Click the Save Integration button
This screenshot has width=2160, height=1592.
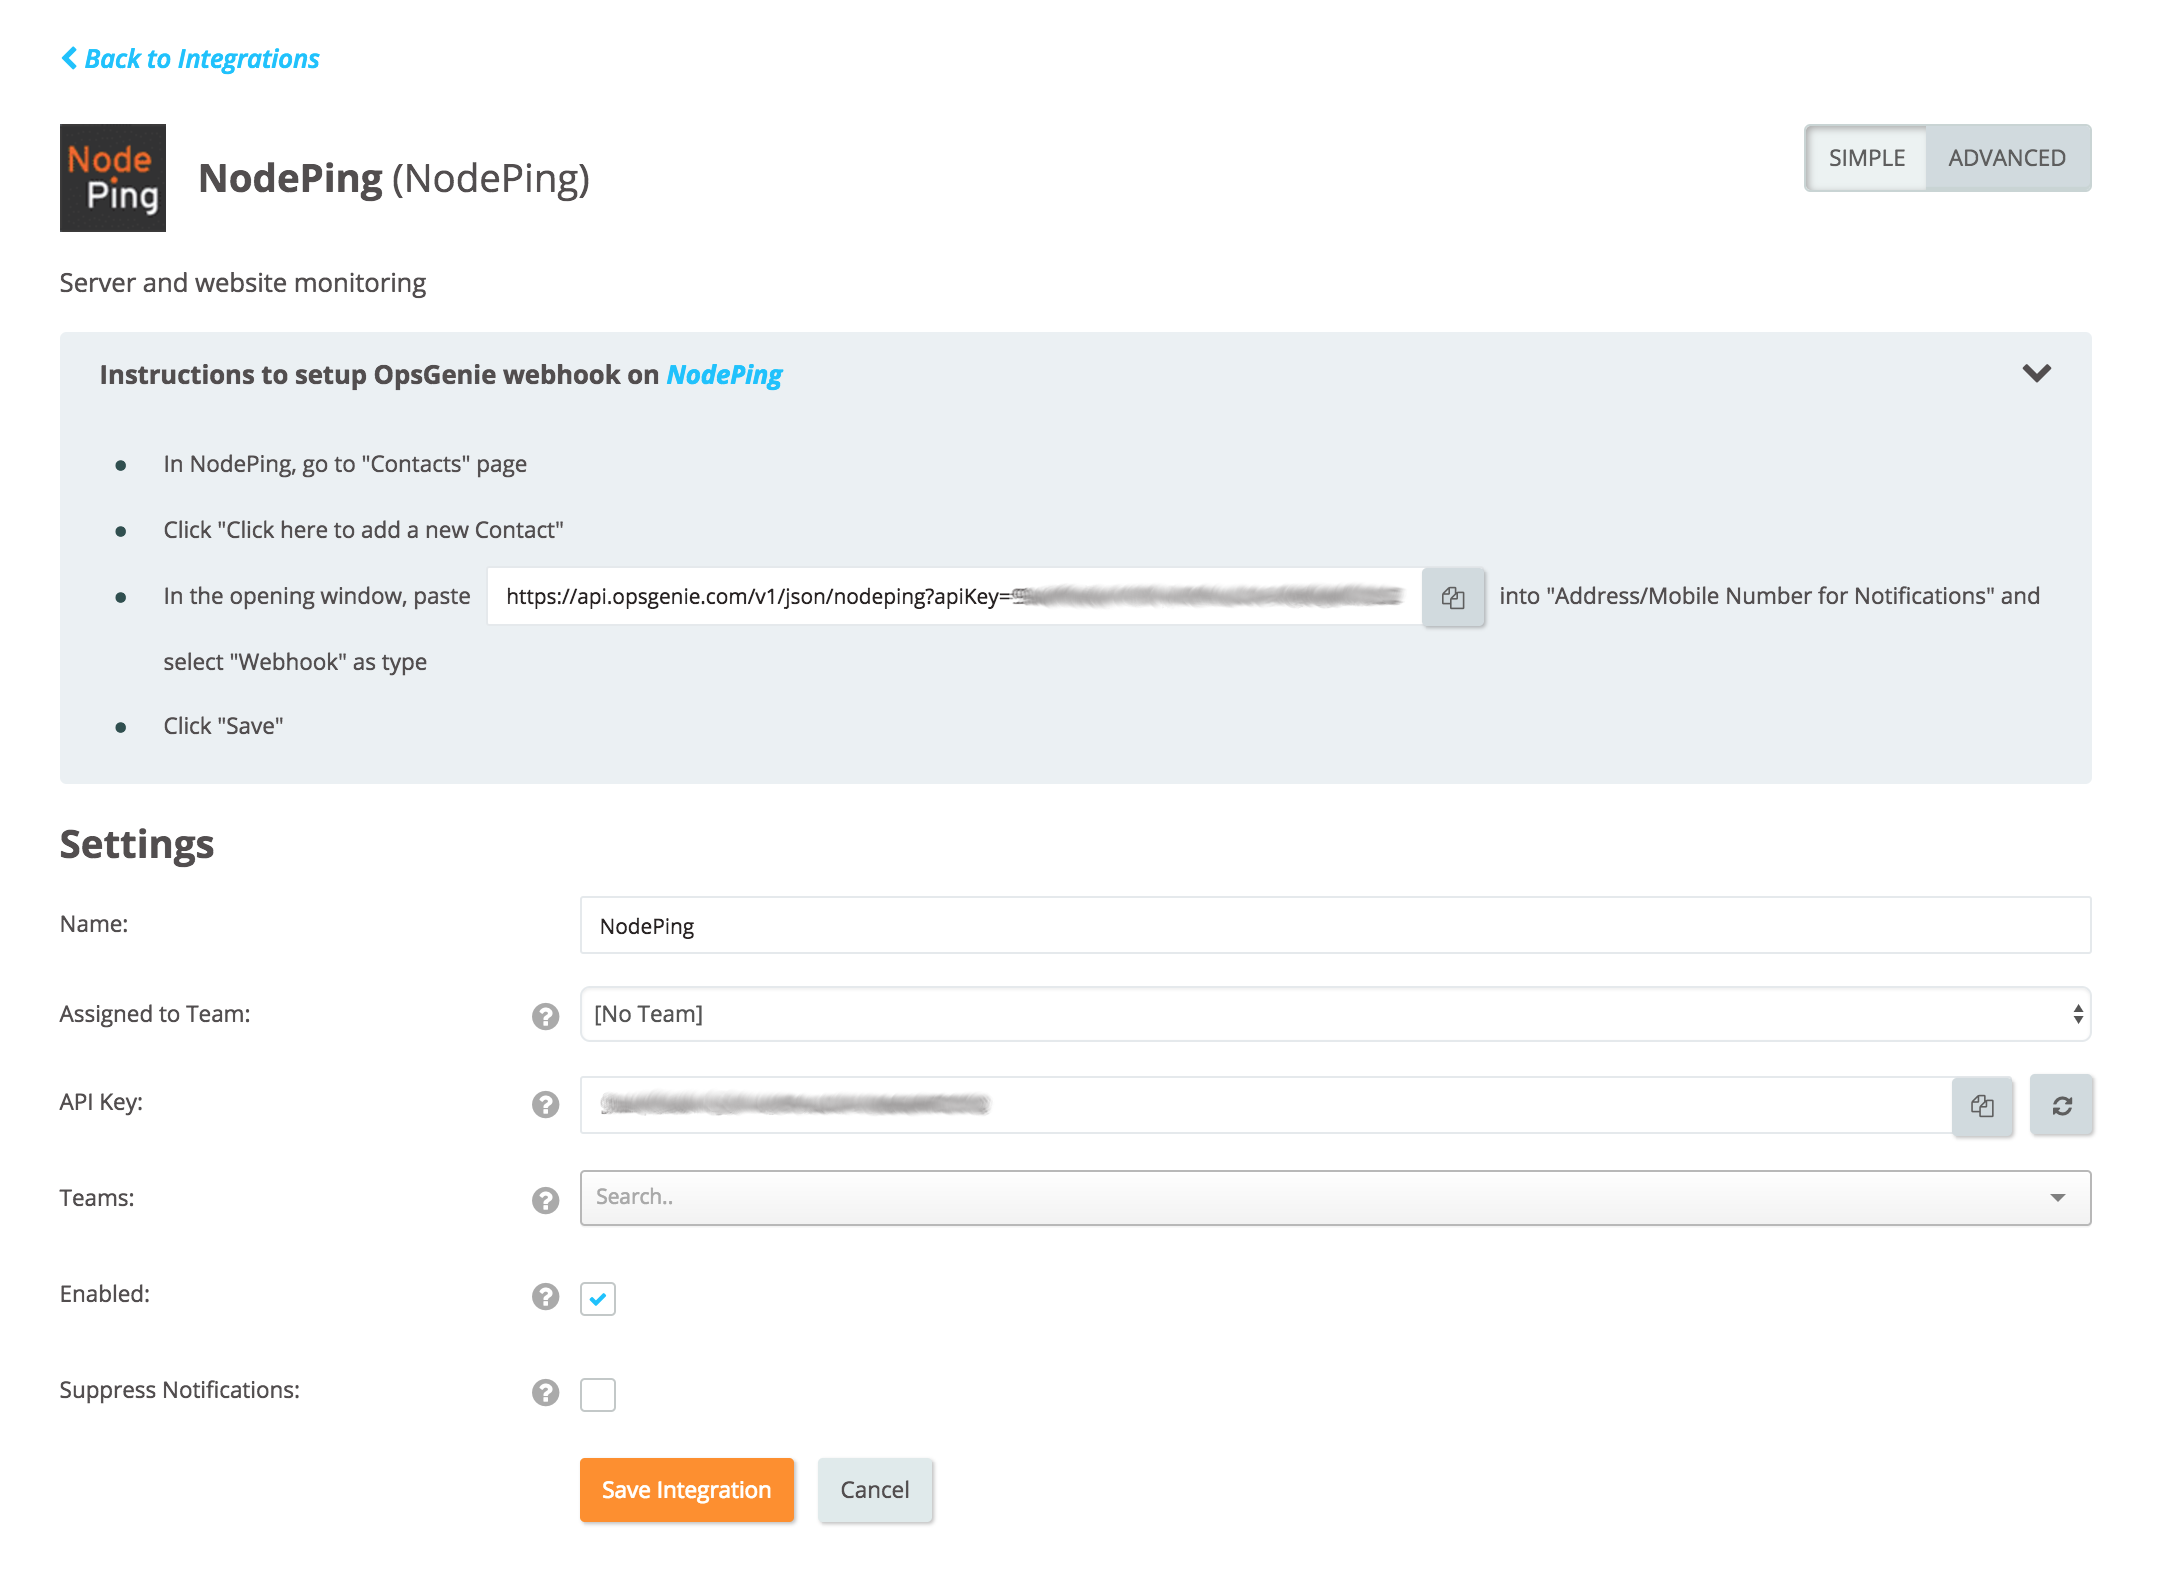(x=686, y=1490)
